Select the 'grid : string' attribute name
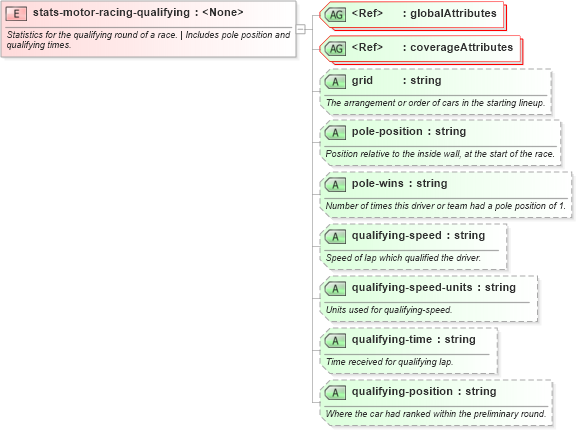Image resolution: width=576 pixels, height=430 pixels. point(396,80)
